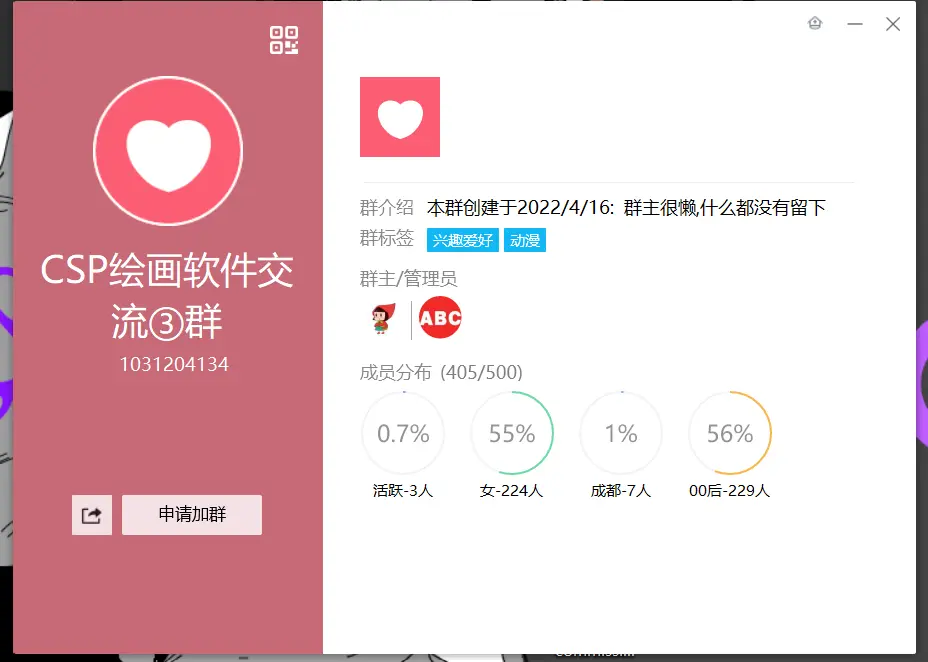The height and width of the screenshot is (662, 928).
Task: Open the large round heart group avatar
Action: pyautogui.click(x=168, y=151)
